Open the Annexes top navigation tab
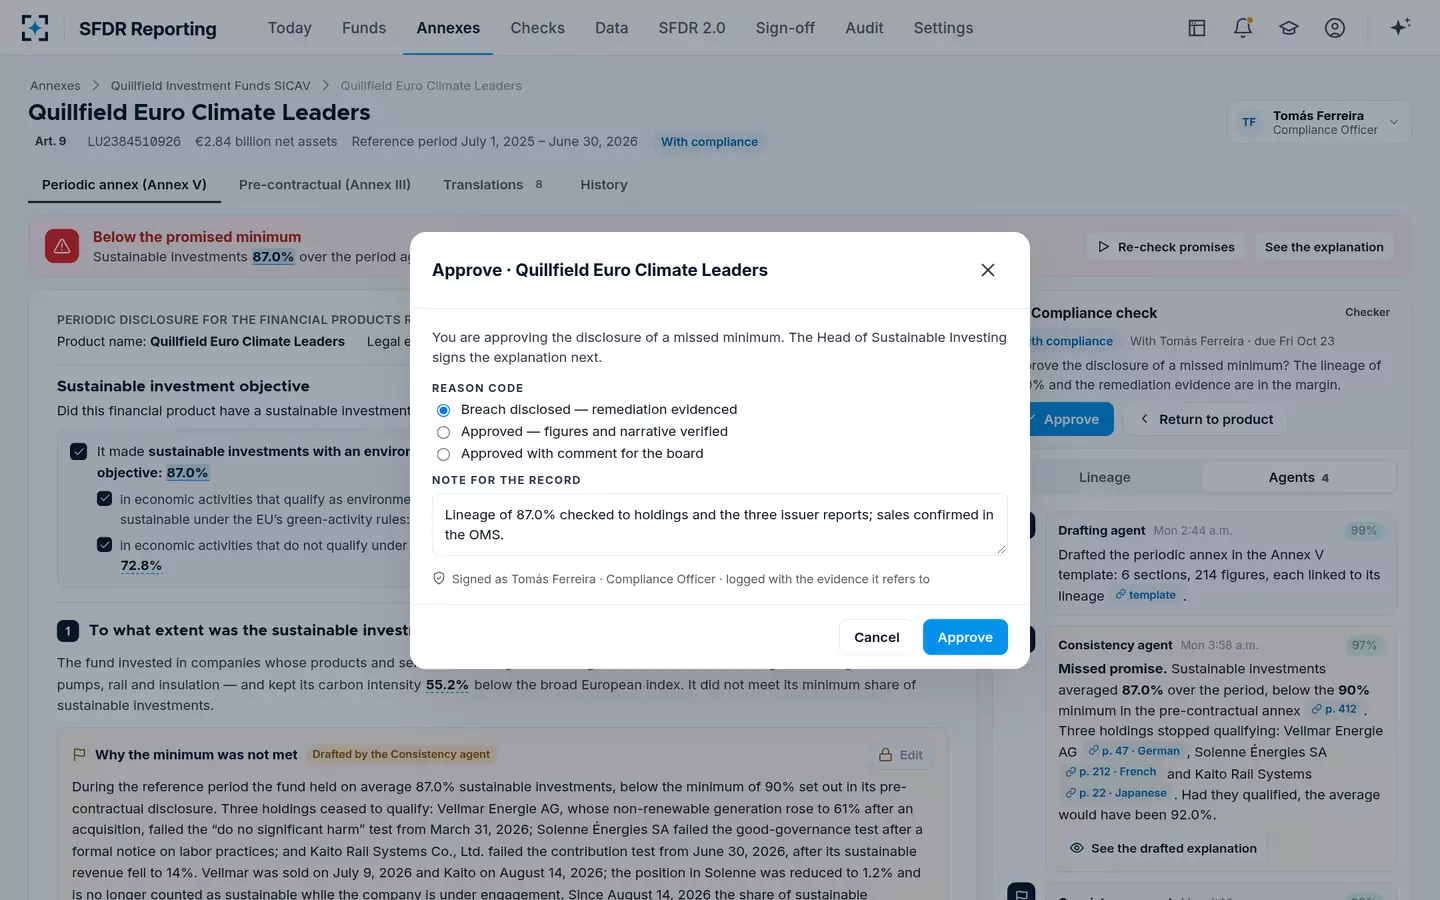The width and height of the screenshot is (1440, 900). (448, 28)
